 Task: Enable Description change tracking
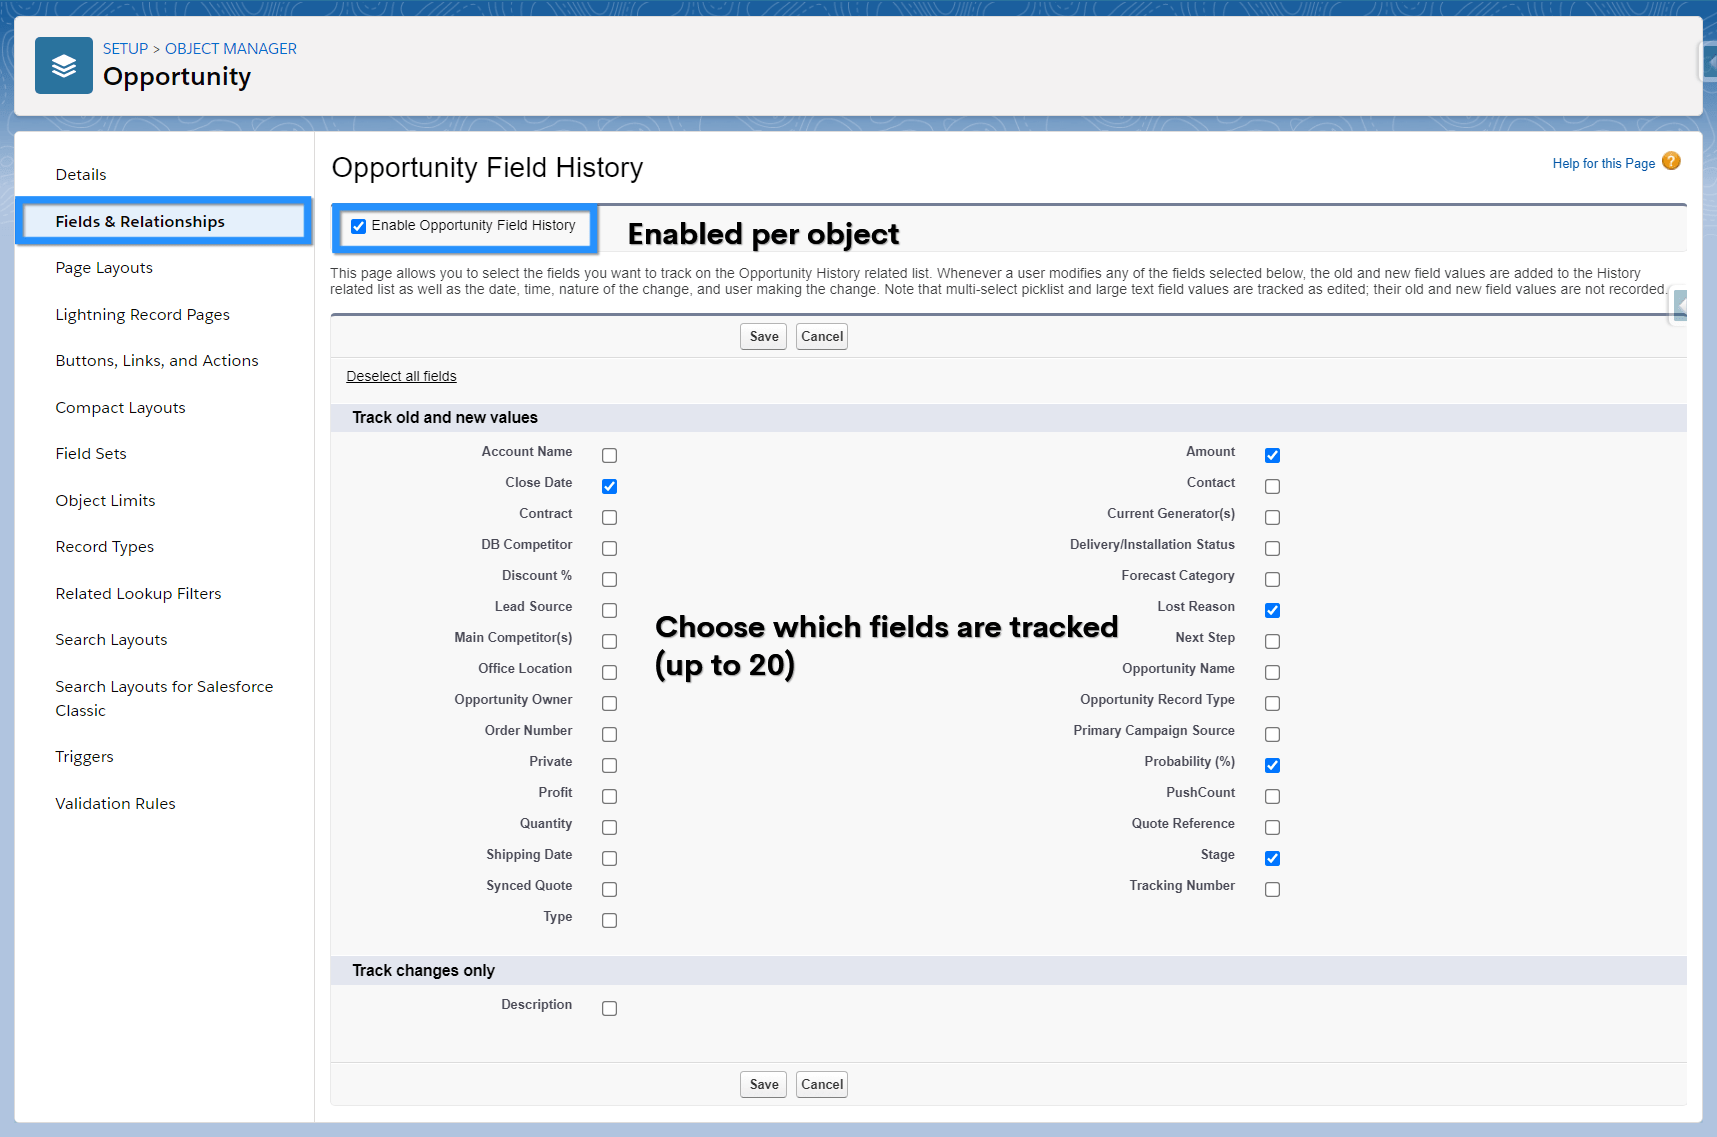tap(609, 1008)
